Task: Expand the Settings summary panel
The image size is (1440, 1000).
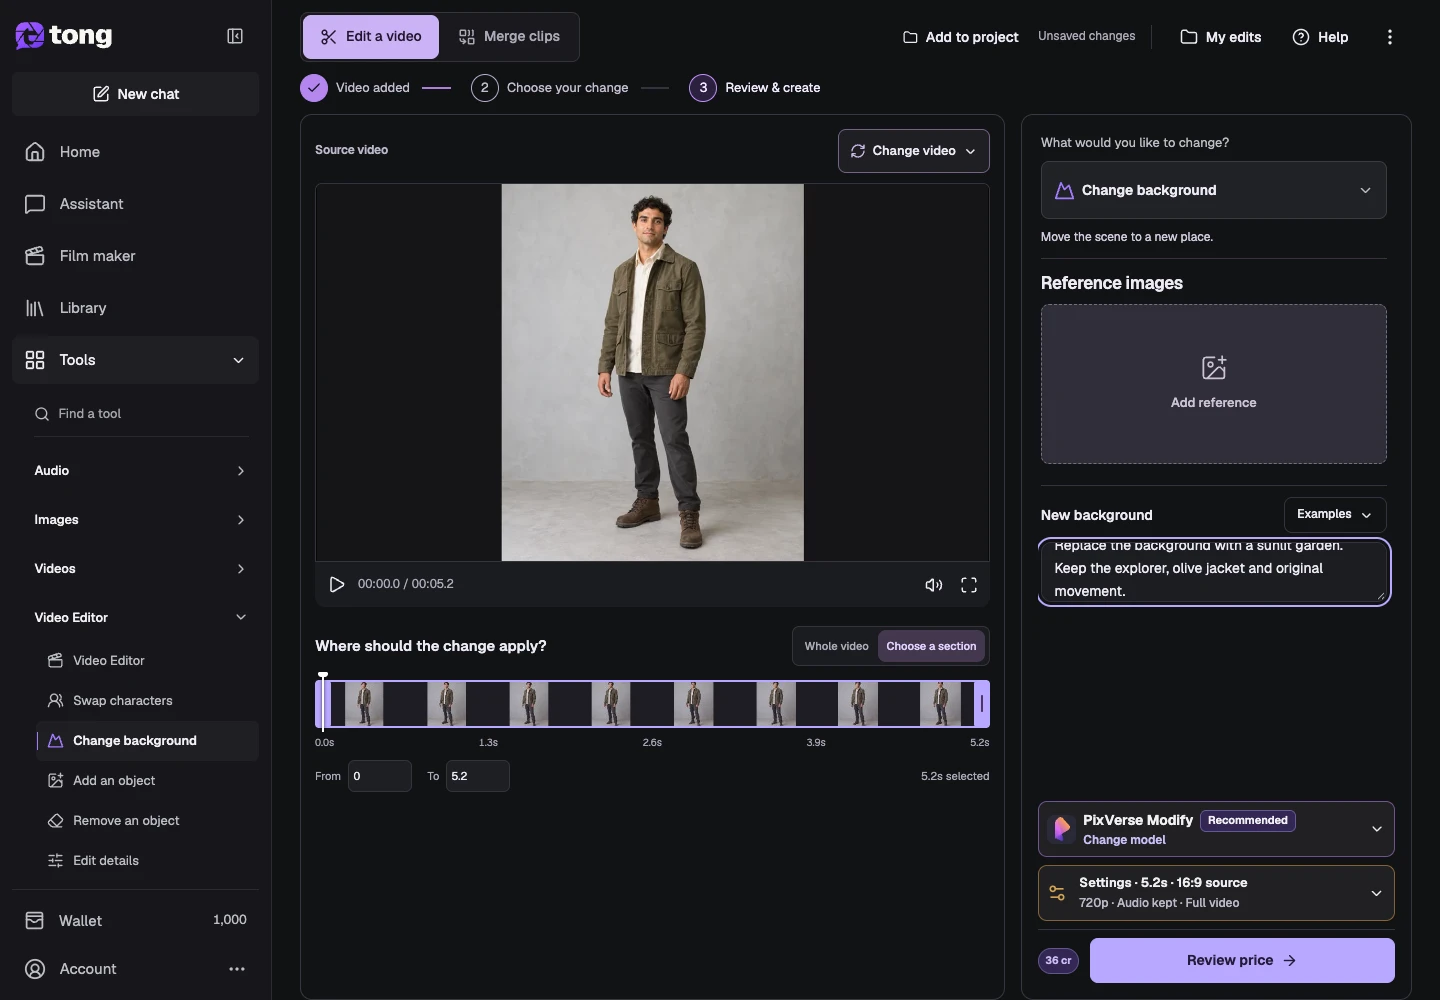Action: (1216, 892)
